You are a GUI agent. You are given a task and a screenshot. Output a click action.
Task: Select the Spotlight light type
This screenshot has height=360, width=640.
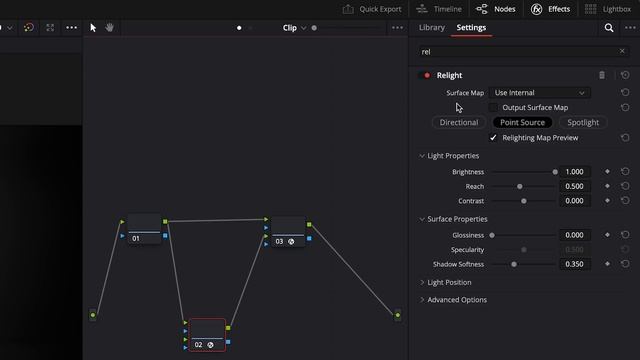[583, 122]
